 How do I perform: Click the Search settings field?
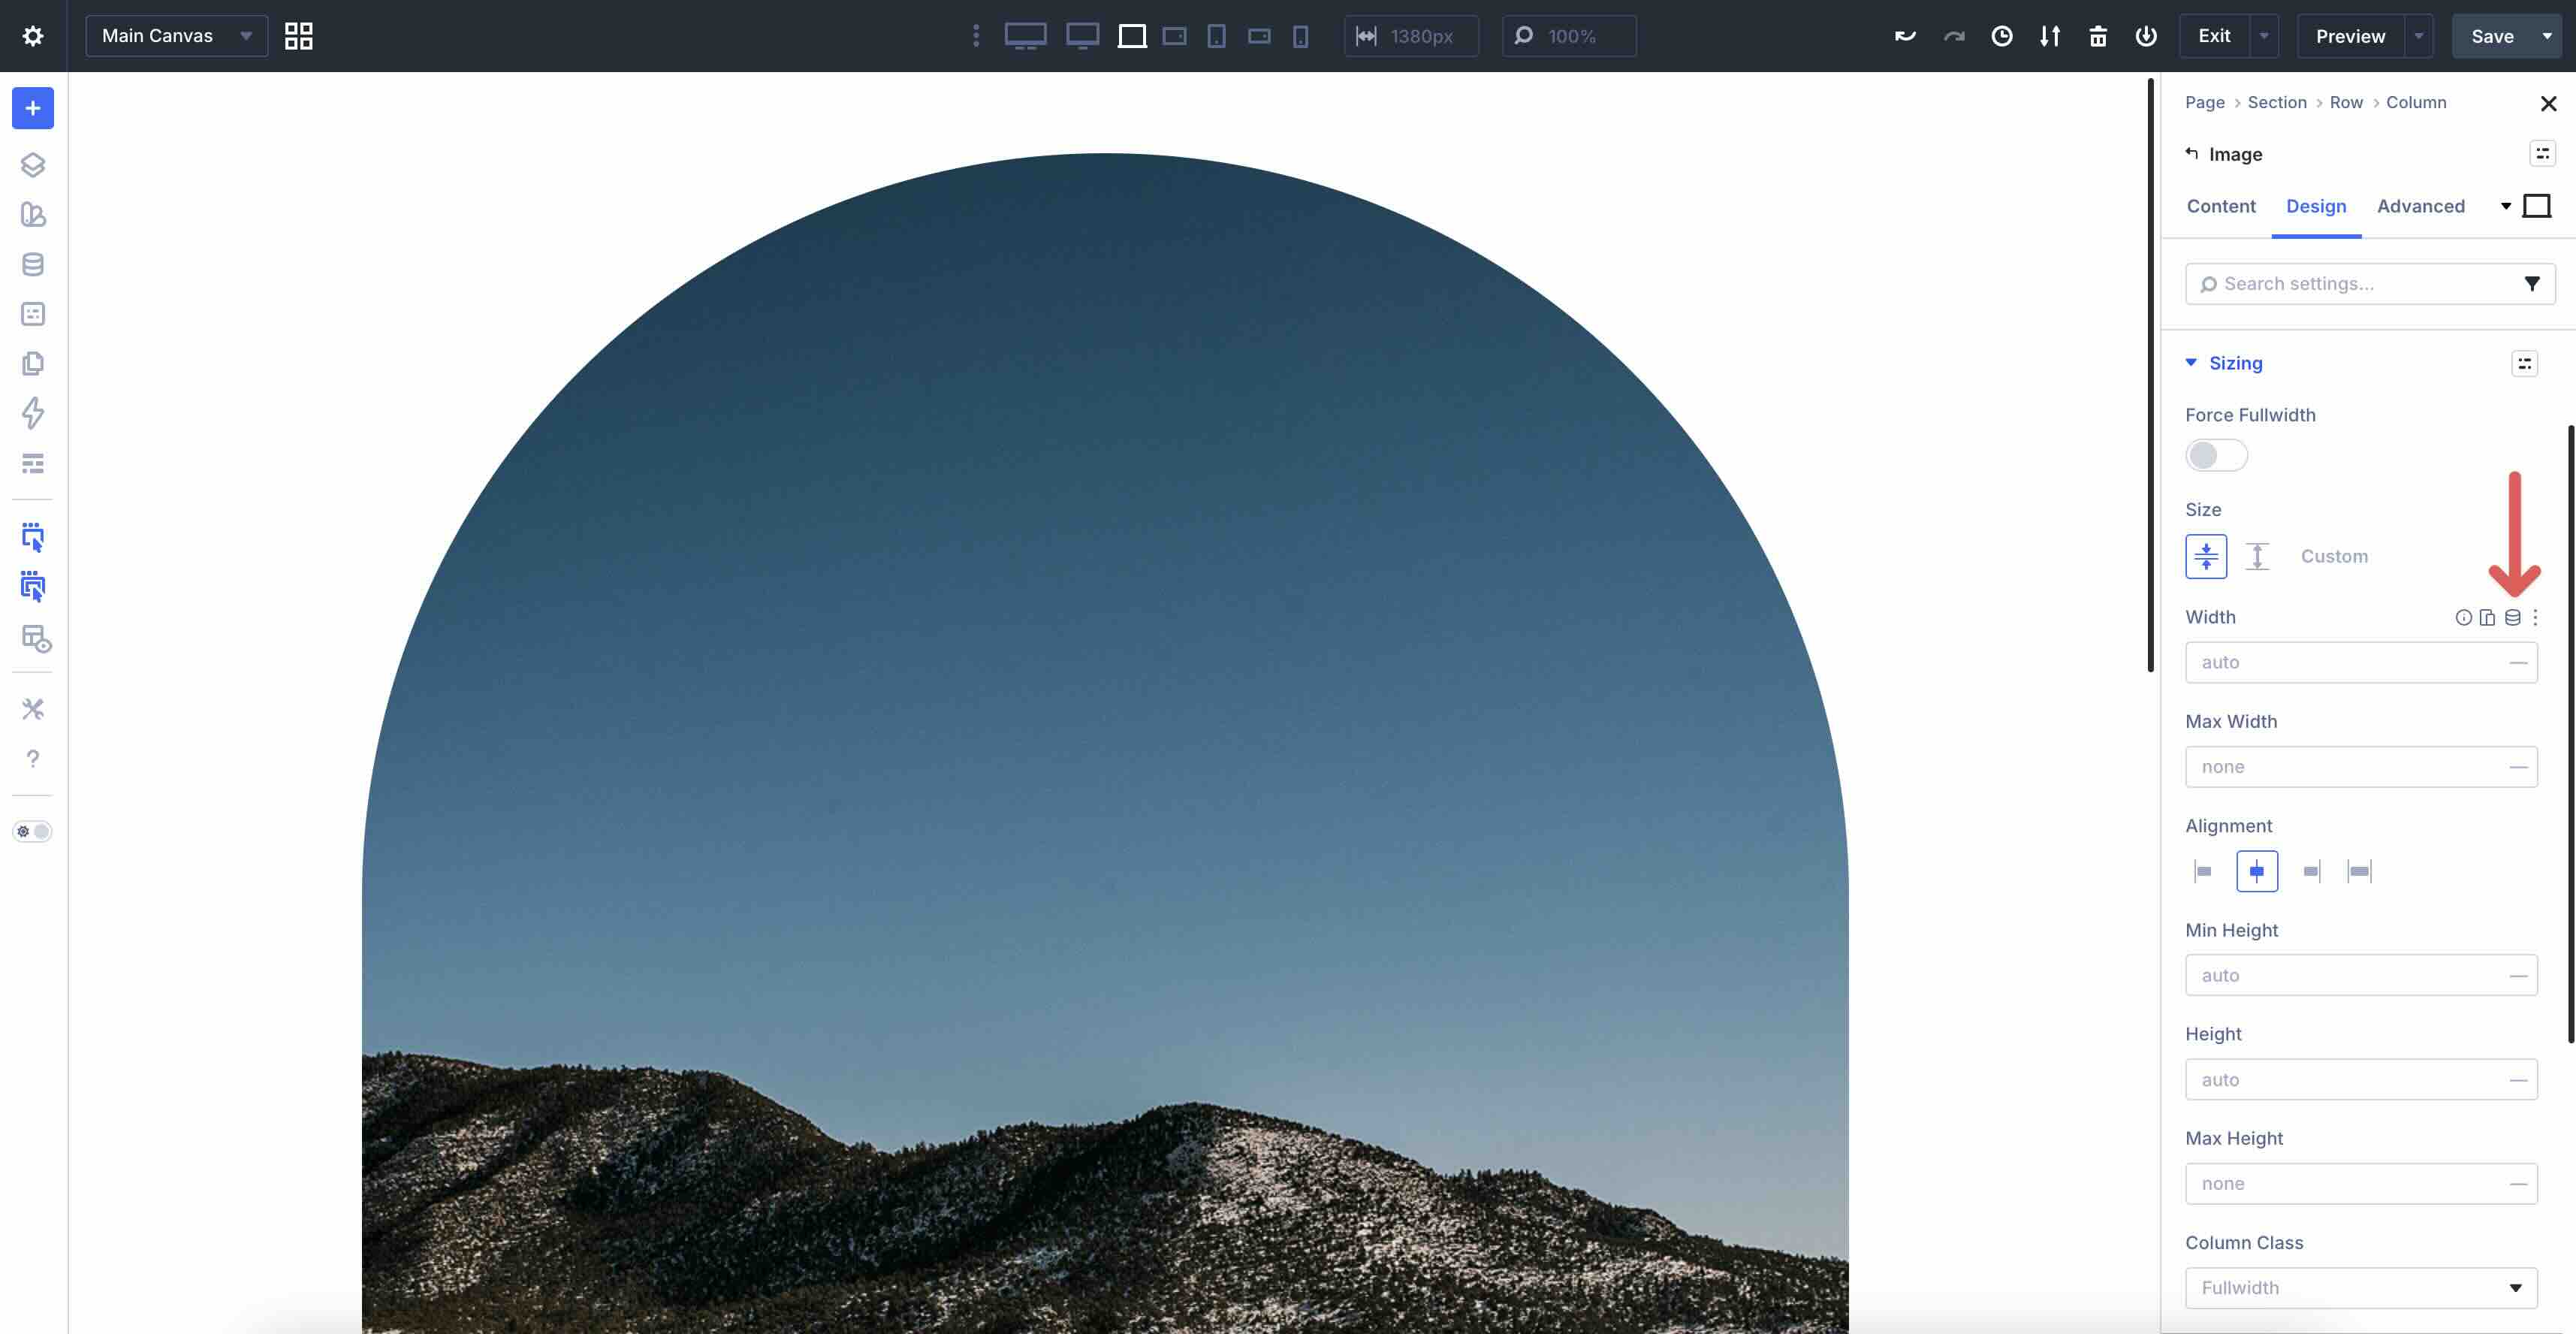tap(2350, 283)
